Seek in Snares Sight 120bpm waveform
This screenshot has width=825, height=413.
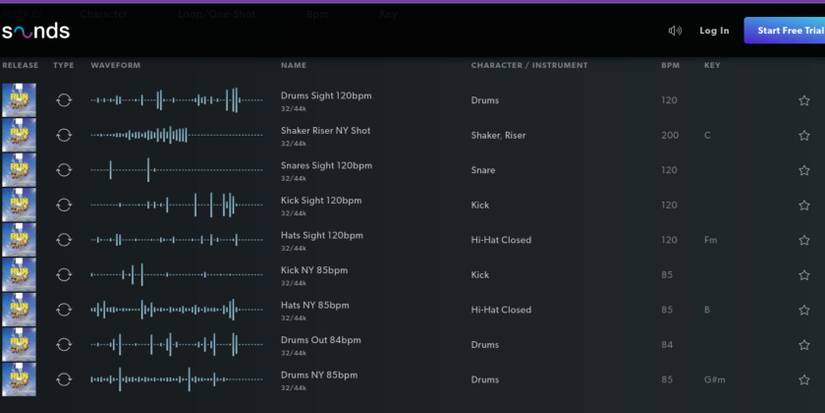[x=176, y=170]
